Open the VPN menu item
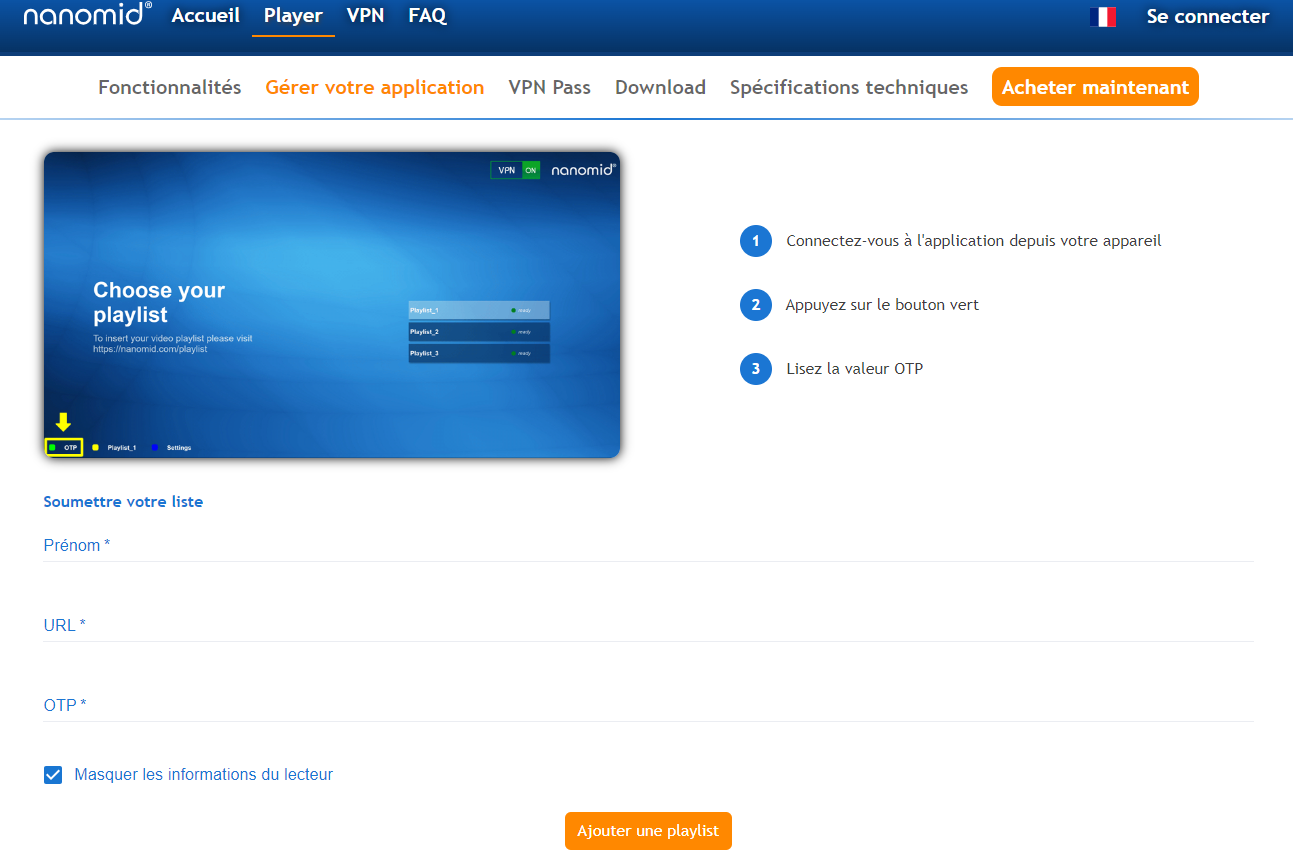 pos(365,16)
